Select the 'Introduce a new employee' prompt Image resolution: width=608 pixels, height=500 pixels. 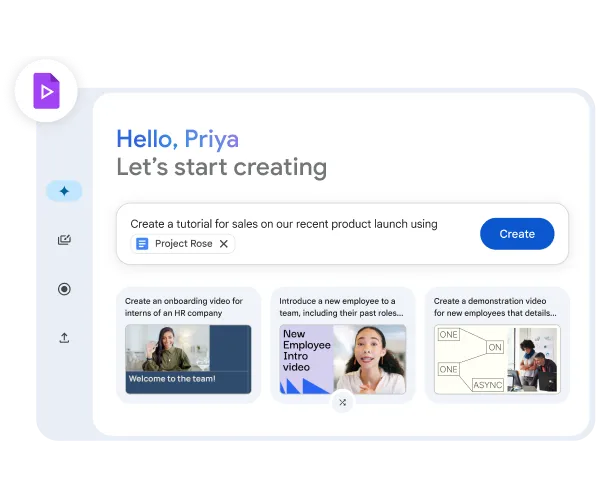(x=342, y=306)
